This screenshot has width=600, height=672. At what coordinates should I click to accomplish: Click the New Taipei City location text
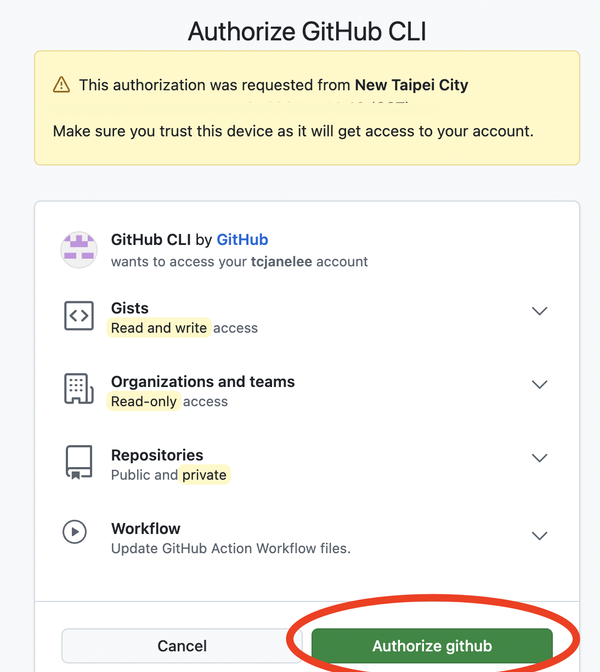point(411,85)
